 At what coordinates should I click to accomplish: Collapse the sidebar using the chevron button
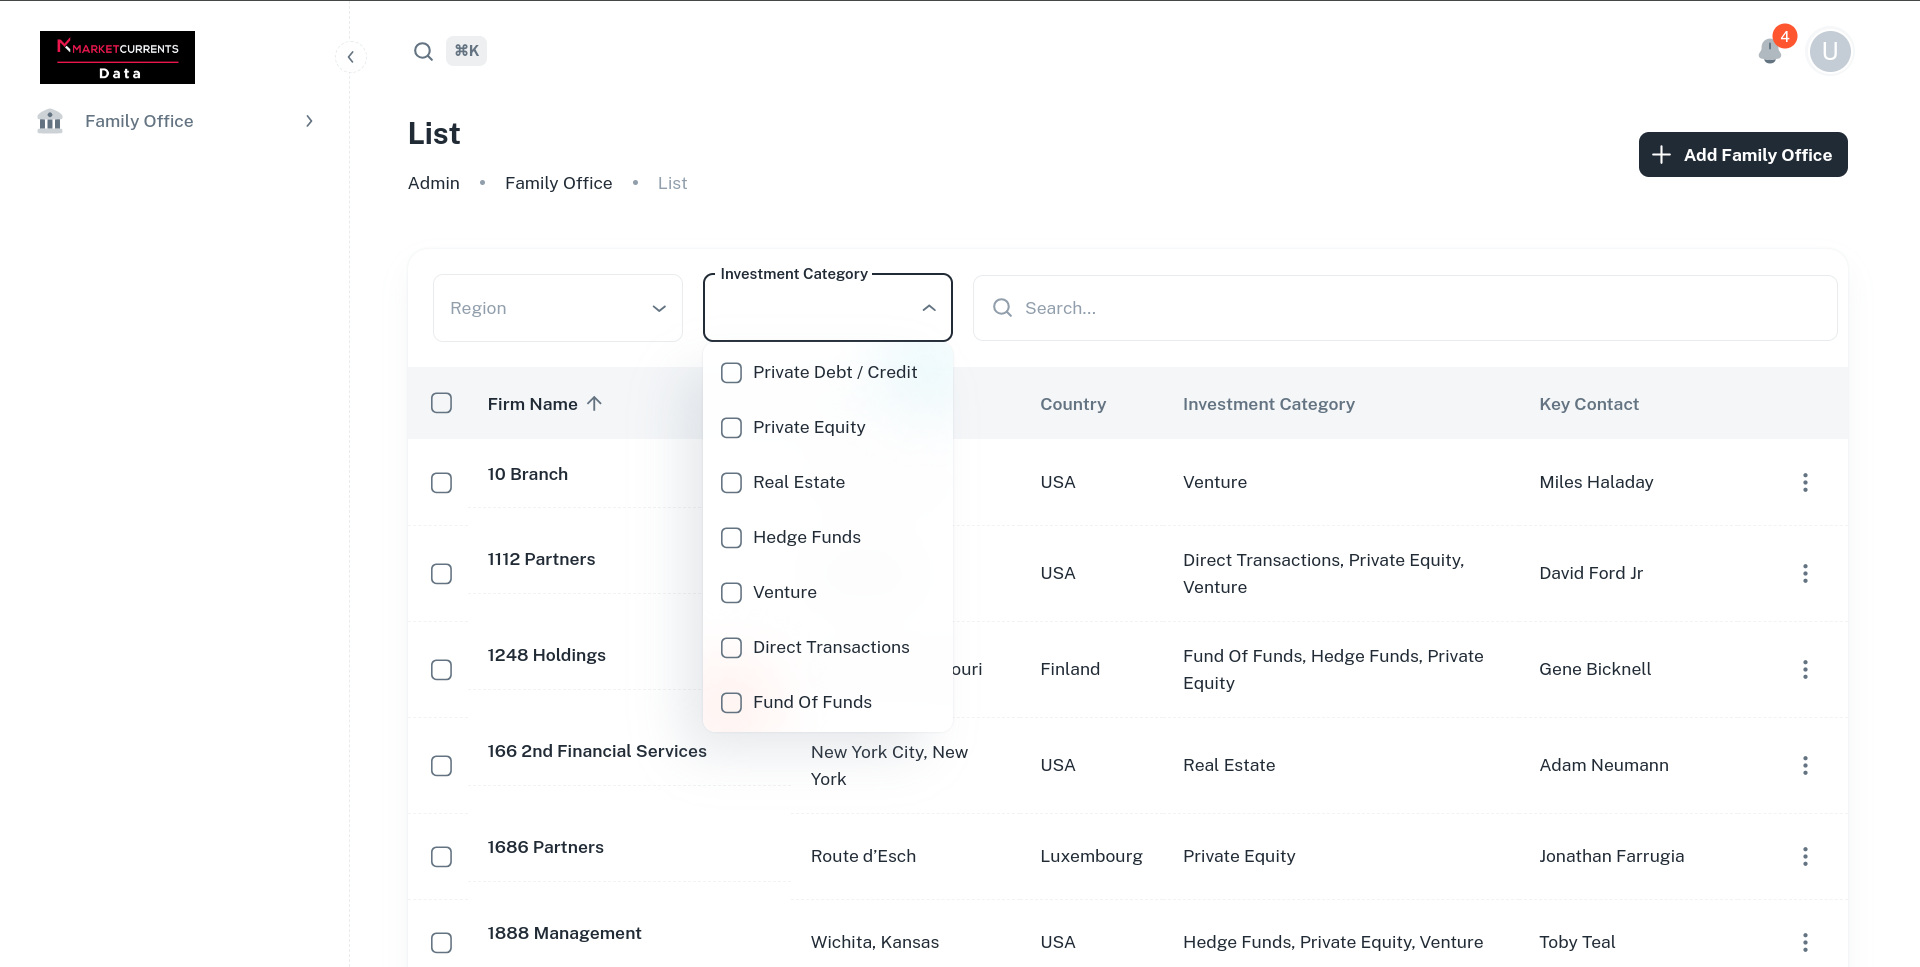coord(351,57)
